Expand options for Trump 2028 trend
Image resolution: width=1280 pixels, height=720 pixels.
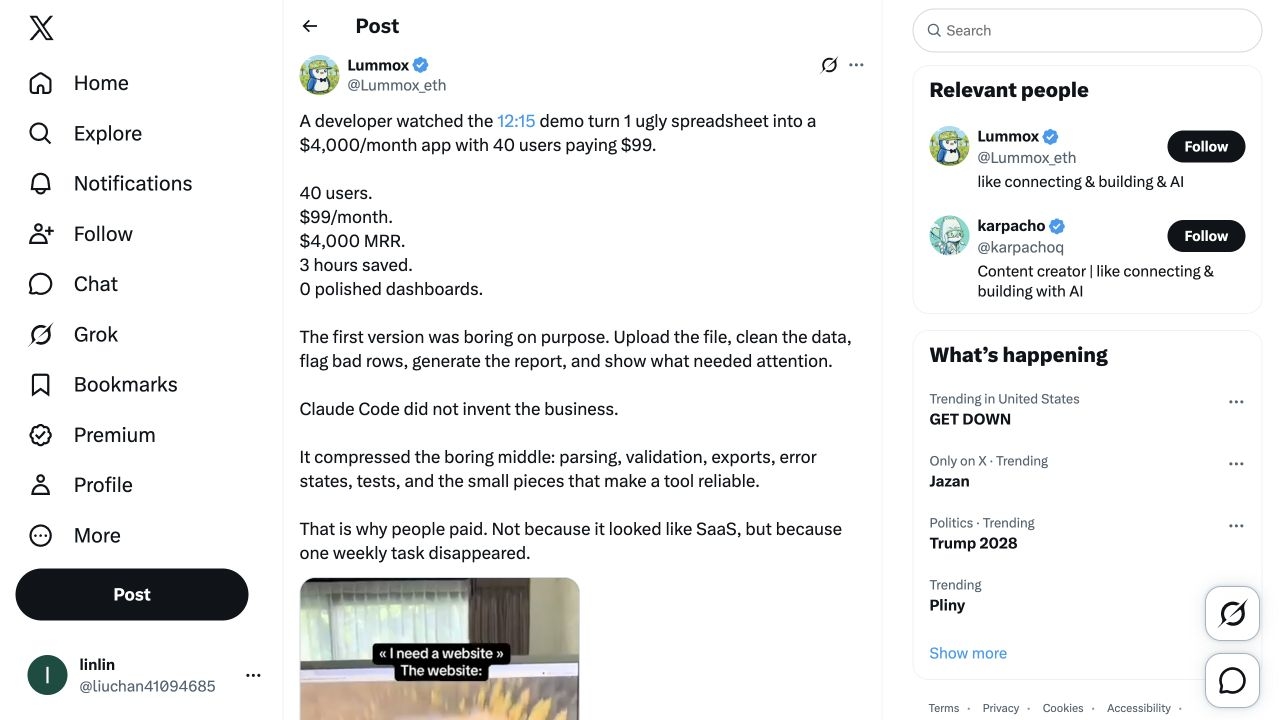(1236, 526)
